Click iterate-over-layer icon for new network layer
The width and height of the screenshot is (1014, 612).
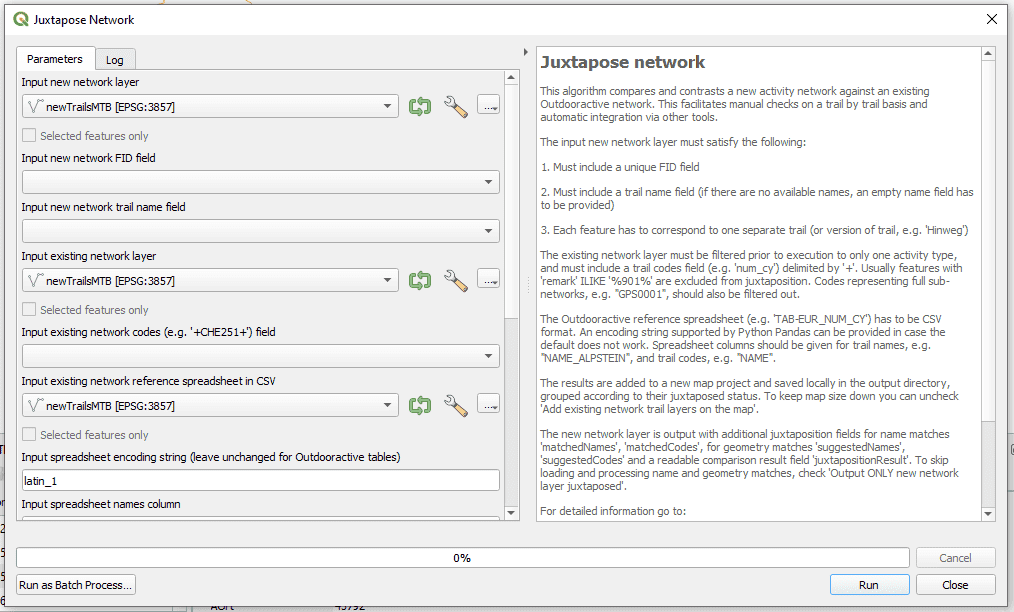pyautogui.click(x=420, y=106)
